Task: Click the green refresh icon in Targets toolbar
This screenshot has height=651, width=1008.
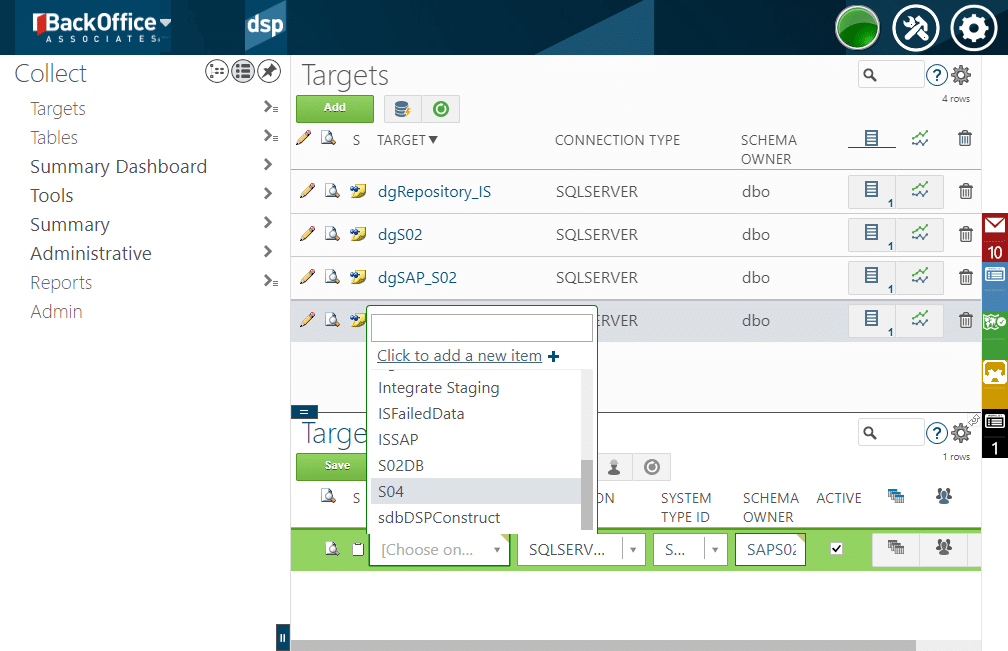Action: [x=440, y=109]
